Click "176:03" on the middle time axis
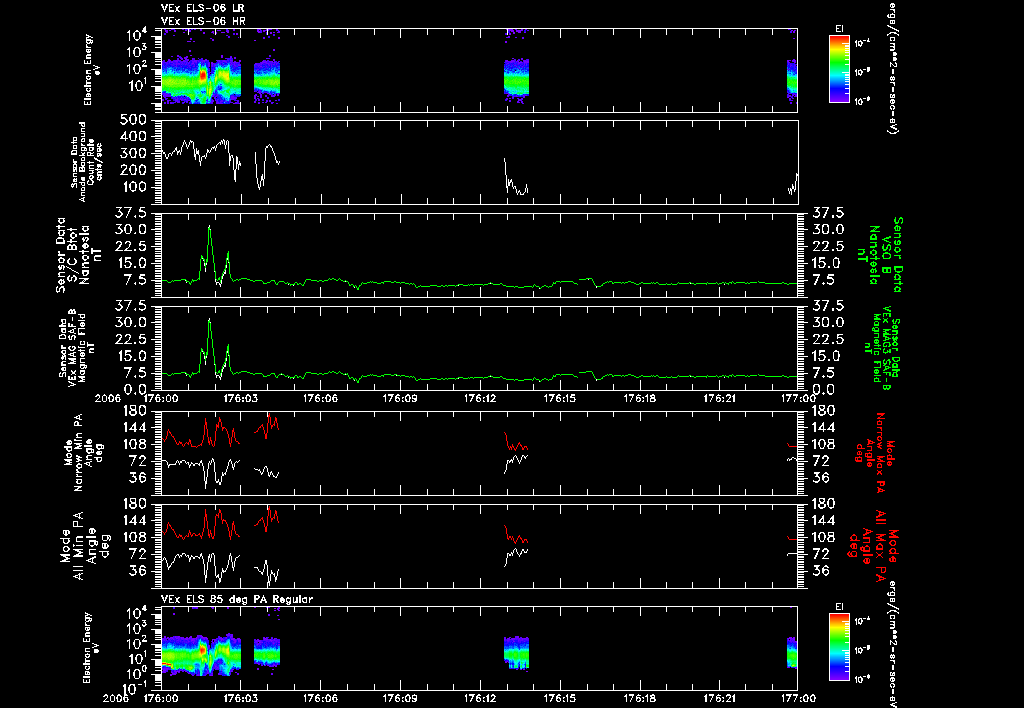Image resolution: width=1024 pixels, height=708 pixels. tap(240, 398)
